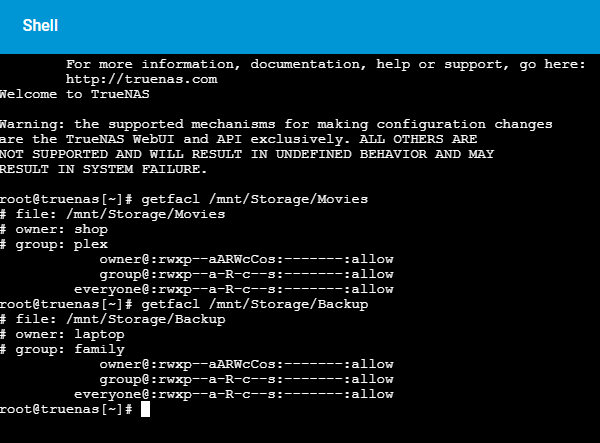600x443 pixels.
Task: Click the last root@truenas[~]# prompt
Action: point(66,409)
